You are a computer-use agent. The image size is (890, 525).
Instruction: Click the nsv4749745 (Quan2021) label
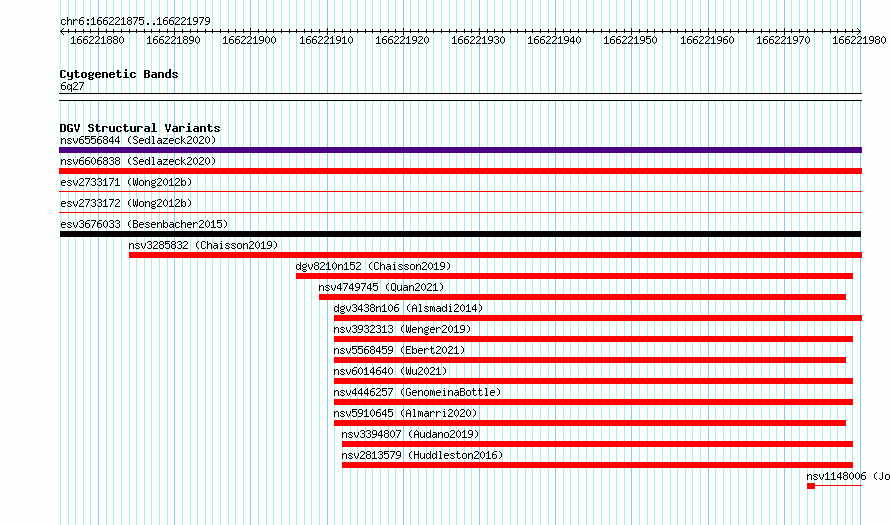381,287
